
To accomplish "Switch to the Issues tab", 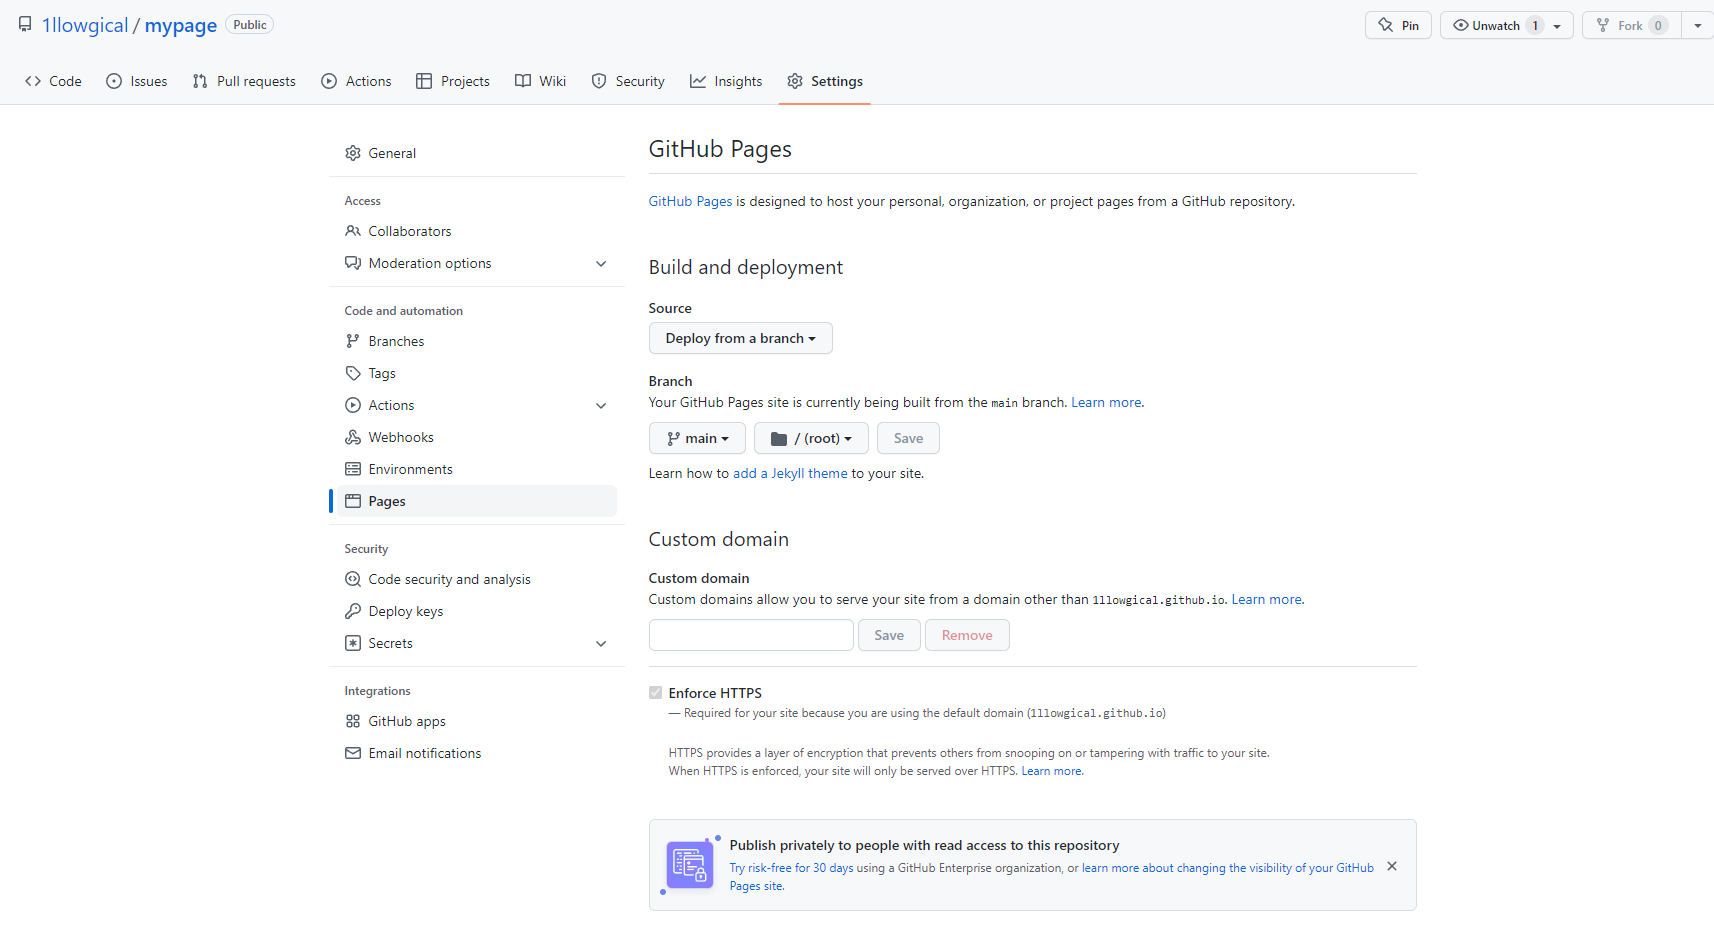I will pos(137,81).
